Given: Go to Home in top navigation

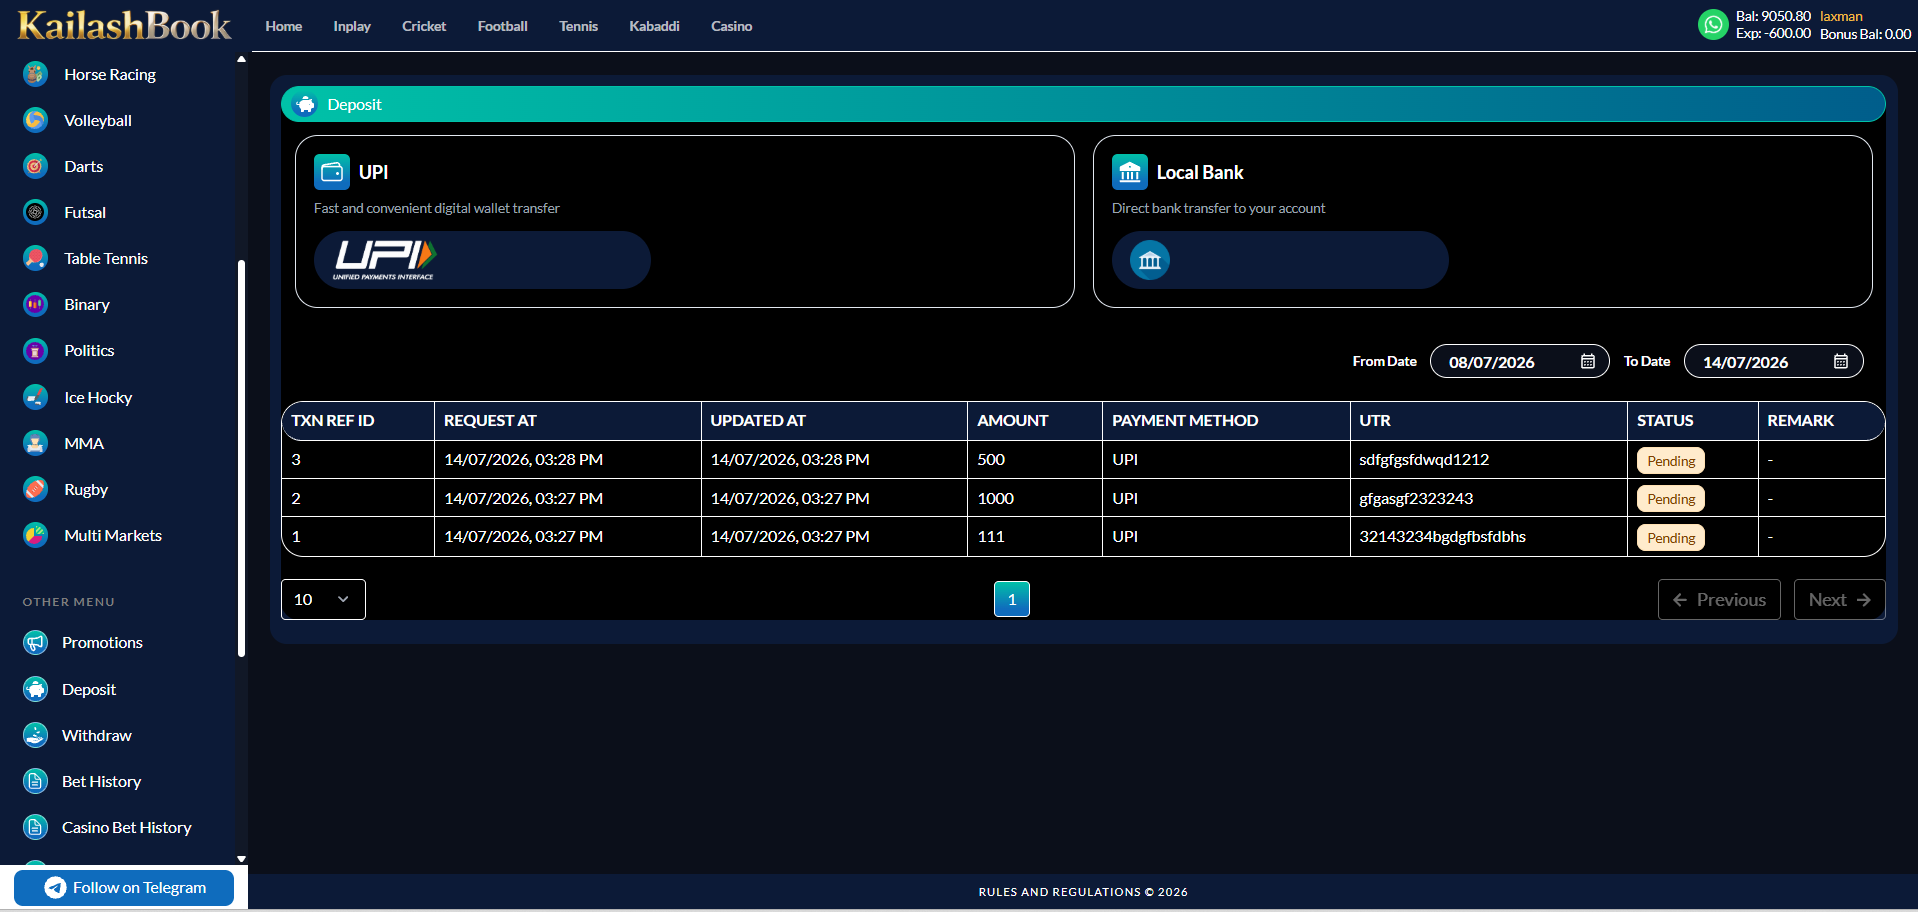Looking at the screenshot, I should coord(284,26).
